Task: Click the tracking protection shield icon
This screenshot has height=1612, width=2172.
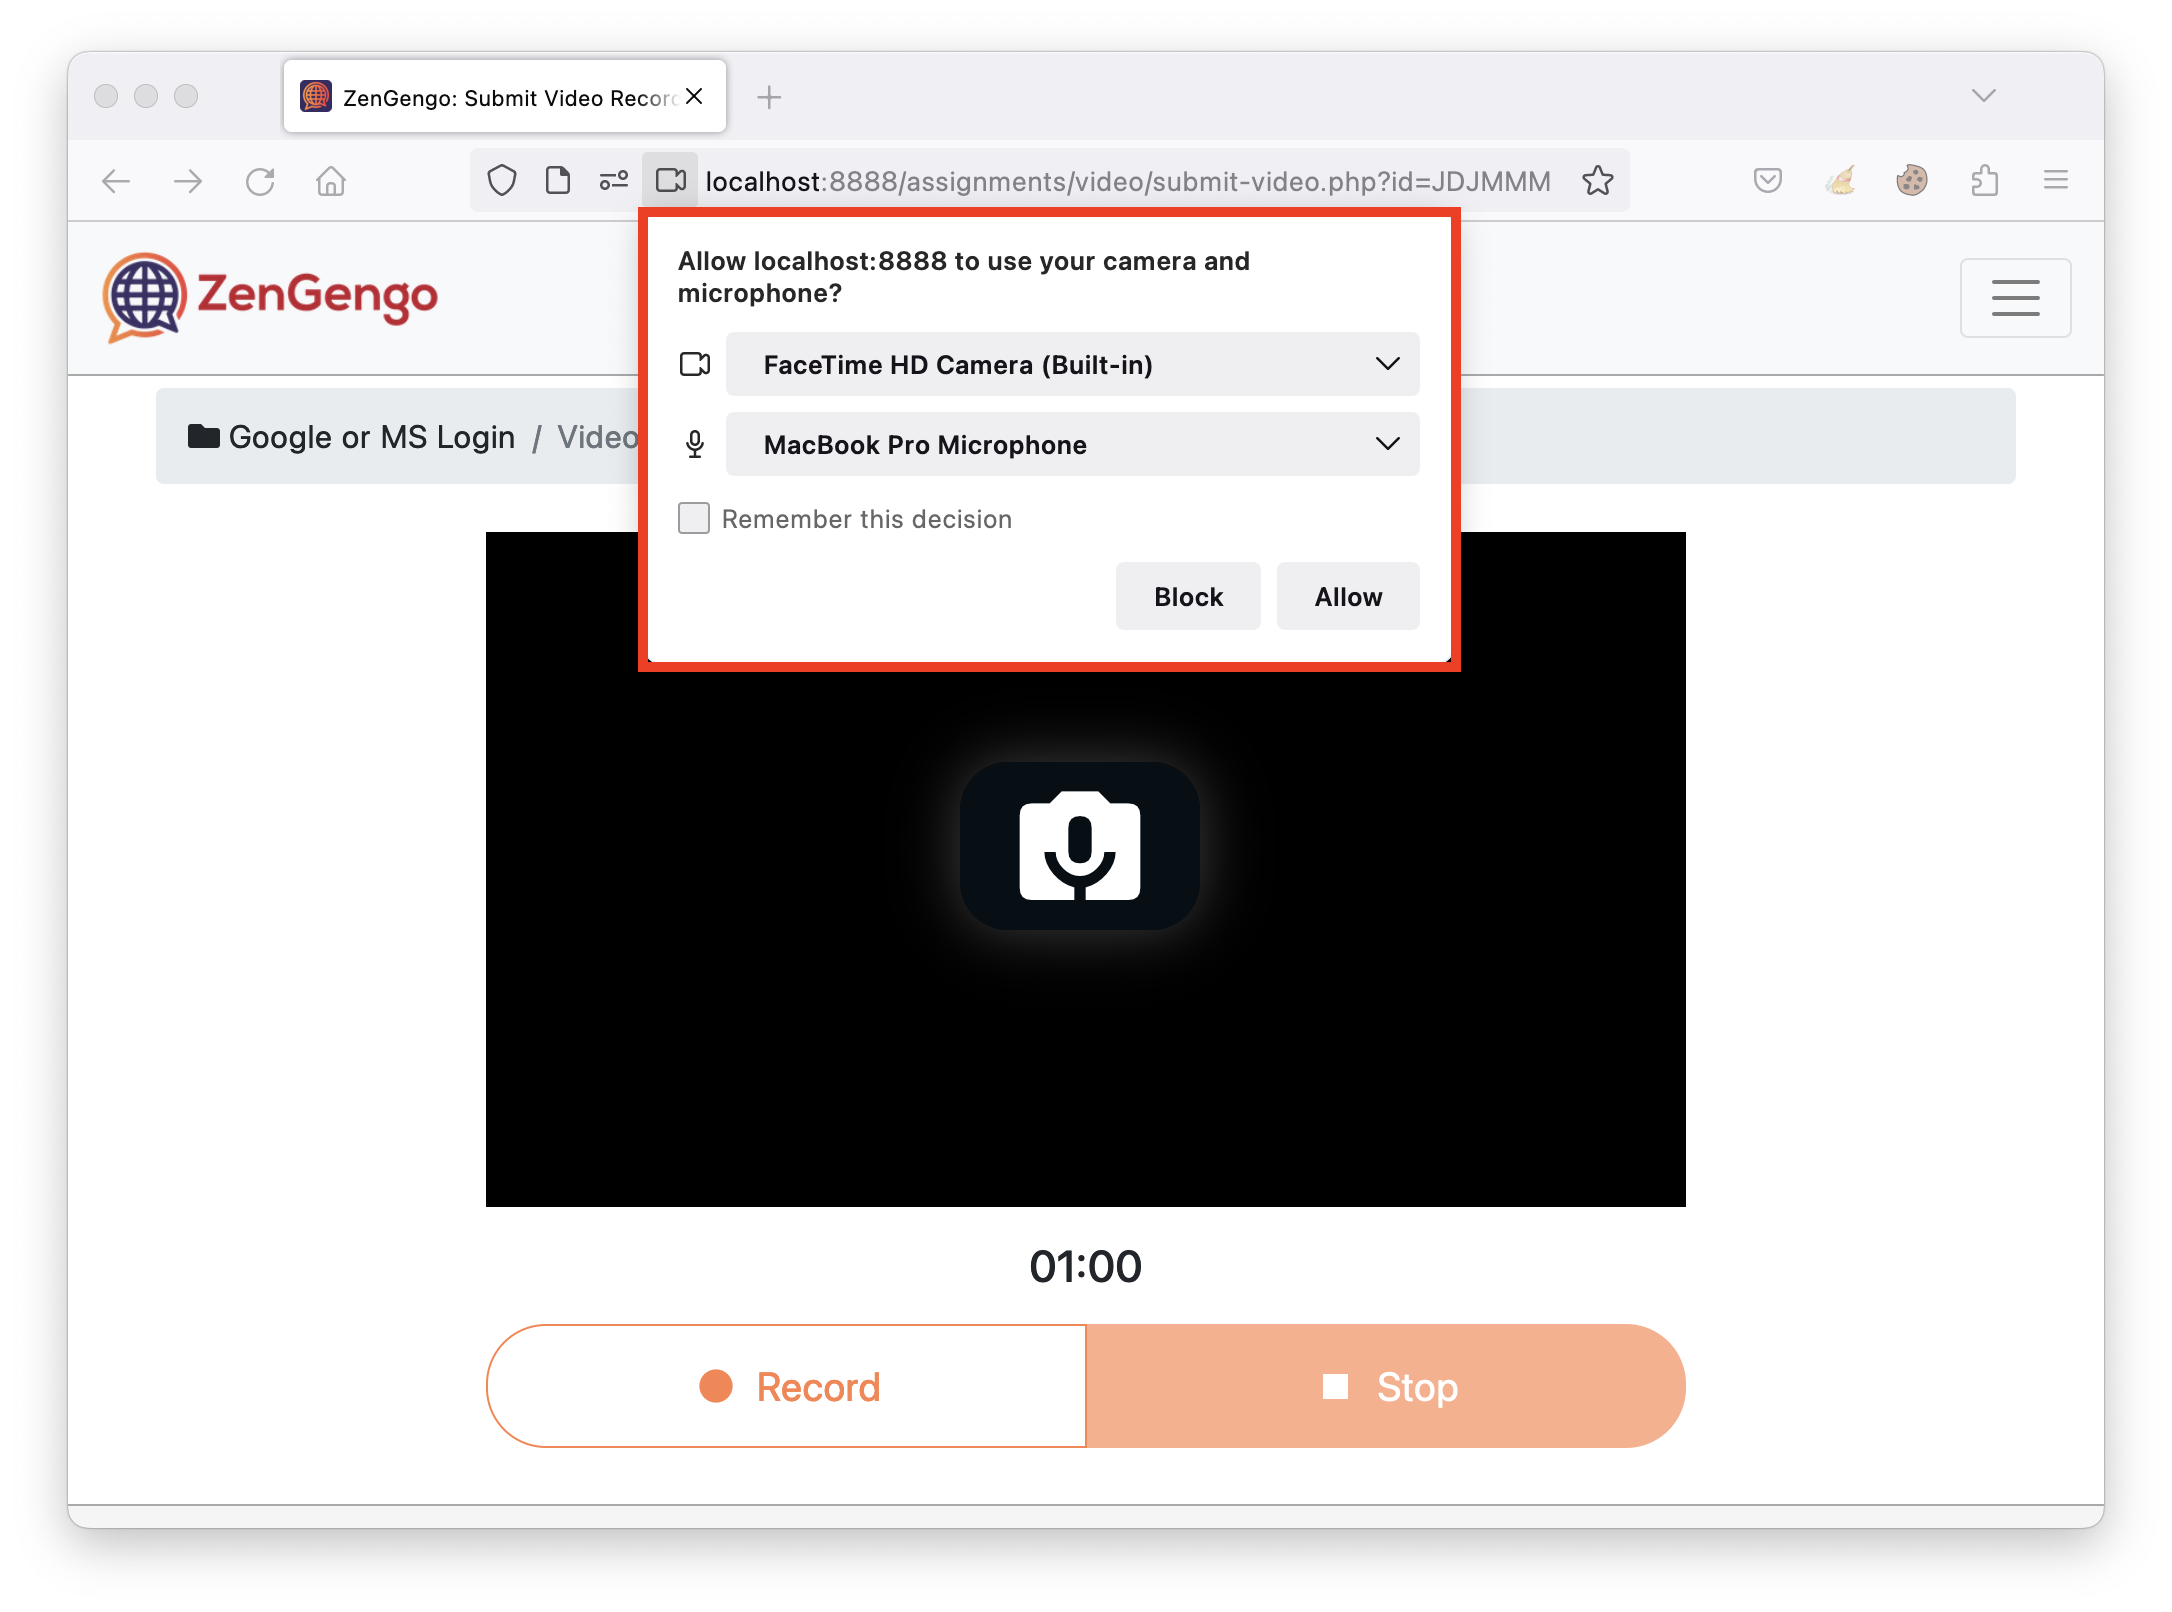Action: pos(502,181)
